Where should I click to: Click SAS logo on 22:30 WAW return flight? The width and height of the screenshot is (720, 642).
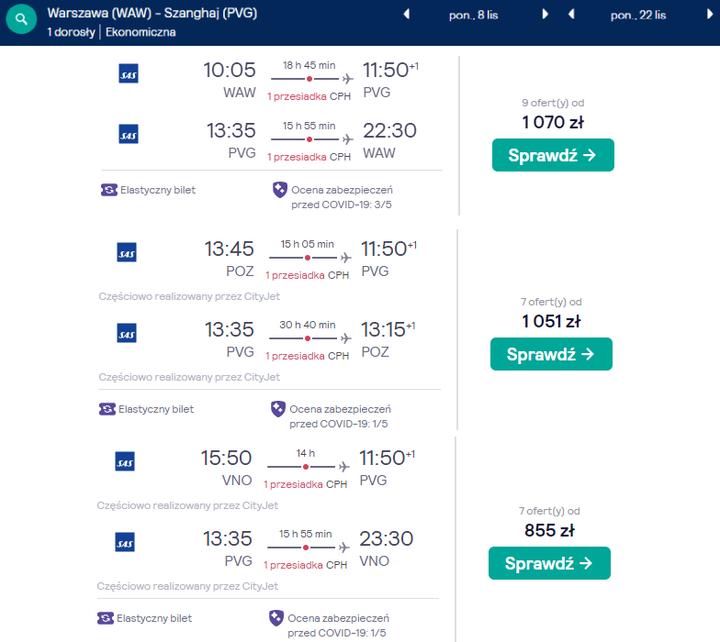[x=128, y=134]
